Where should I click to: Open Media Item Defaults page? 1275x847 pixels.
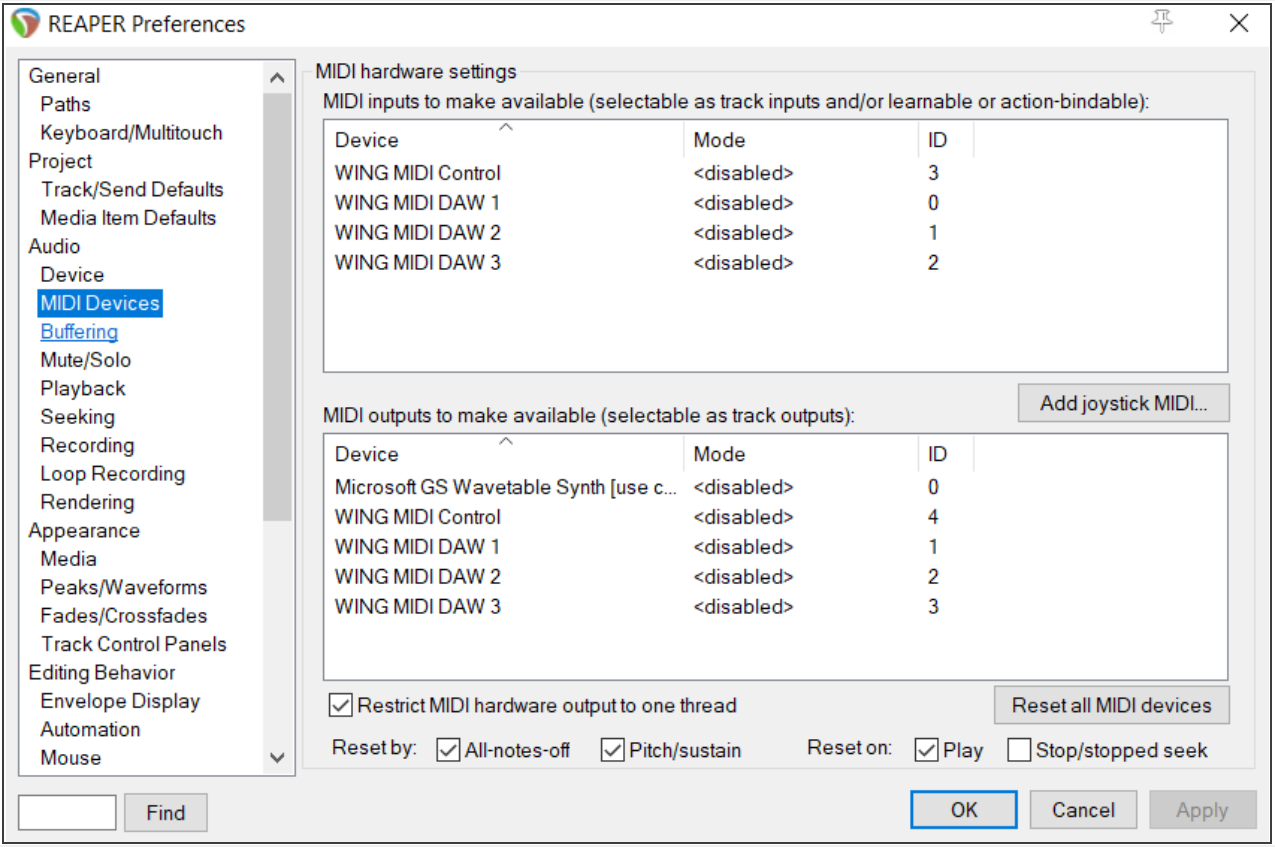128,218
